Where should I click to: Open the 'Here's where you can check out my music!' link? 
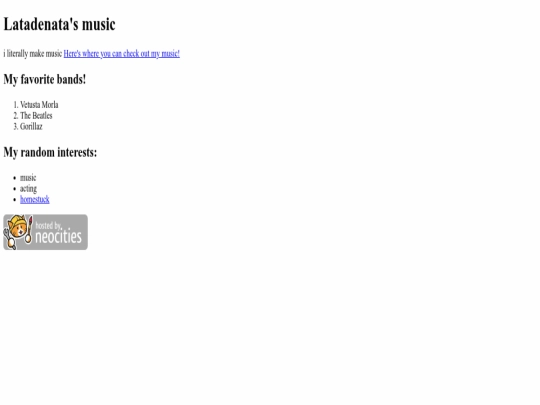tap(122, 54)
